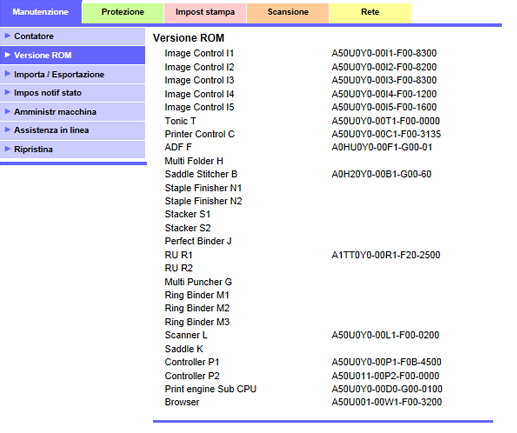The image size is (517, 433).
Task: Open Ripristina menu entry
Action: [x=72, y=149]
